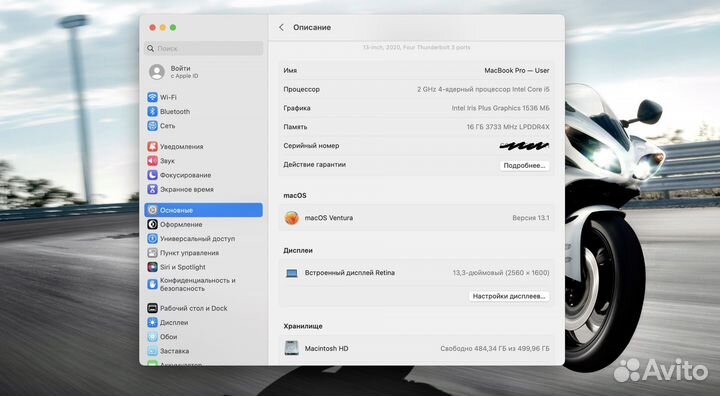The image size is (720, 396).
Task: Click the Версия 13.1 text
Action: [531, 218]
